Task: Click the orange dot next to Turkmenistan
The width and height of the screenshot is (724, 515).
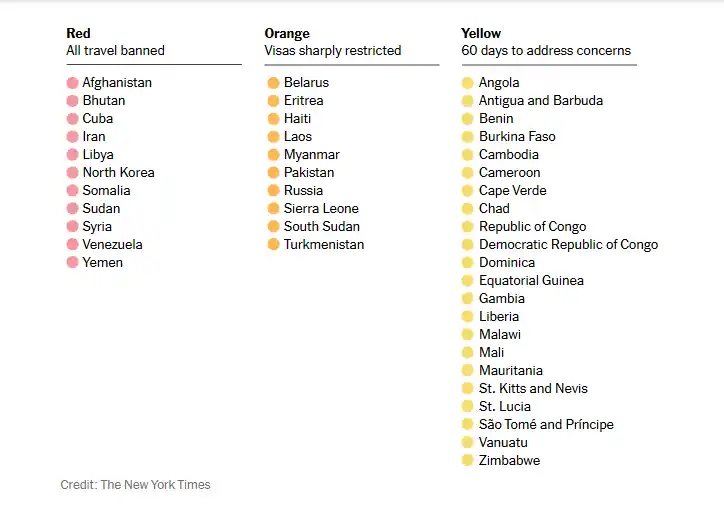Action: click(273, 245)
